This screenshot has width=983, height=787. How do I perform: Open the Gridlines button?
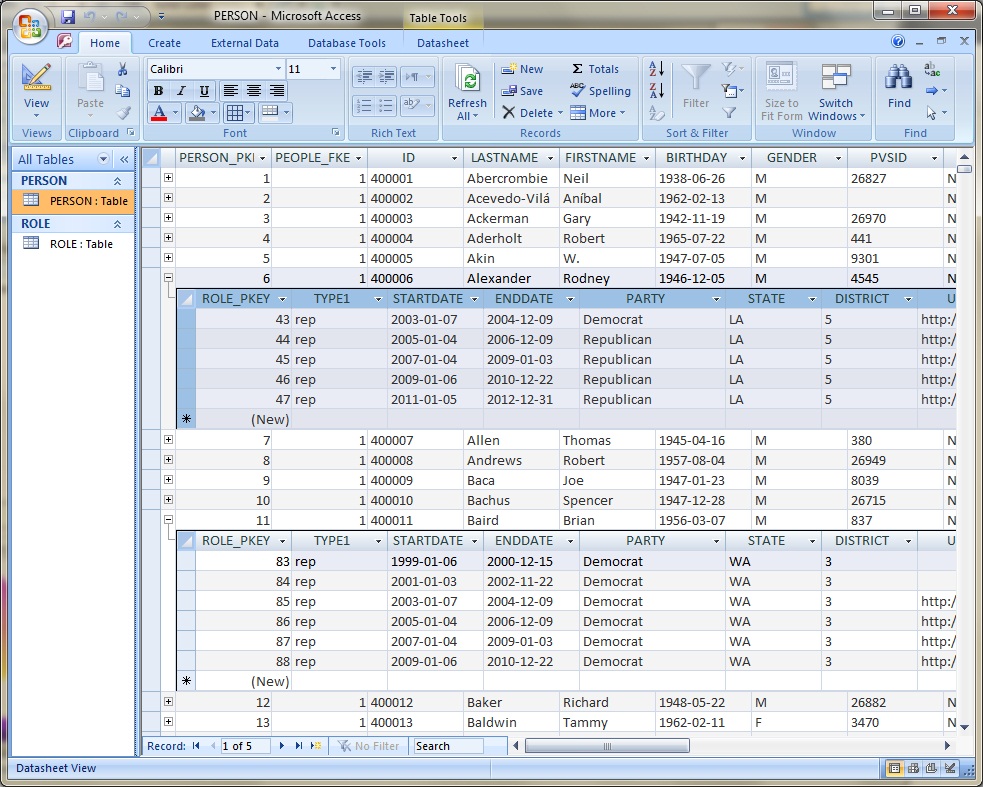(239, 113)
